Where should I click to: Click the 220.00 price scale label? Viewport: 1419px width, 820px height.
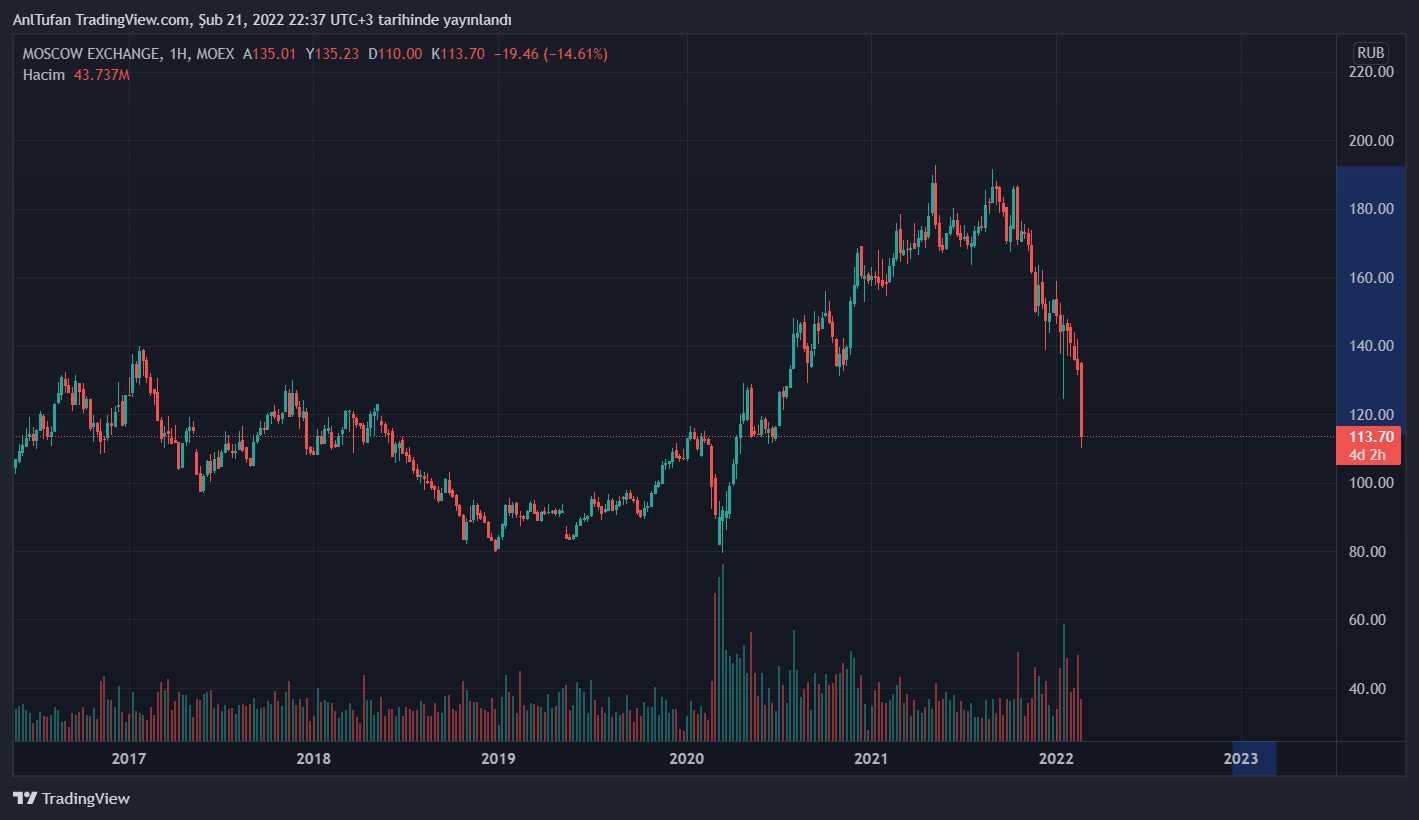point(1371,72)
